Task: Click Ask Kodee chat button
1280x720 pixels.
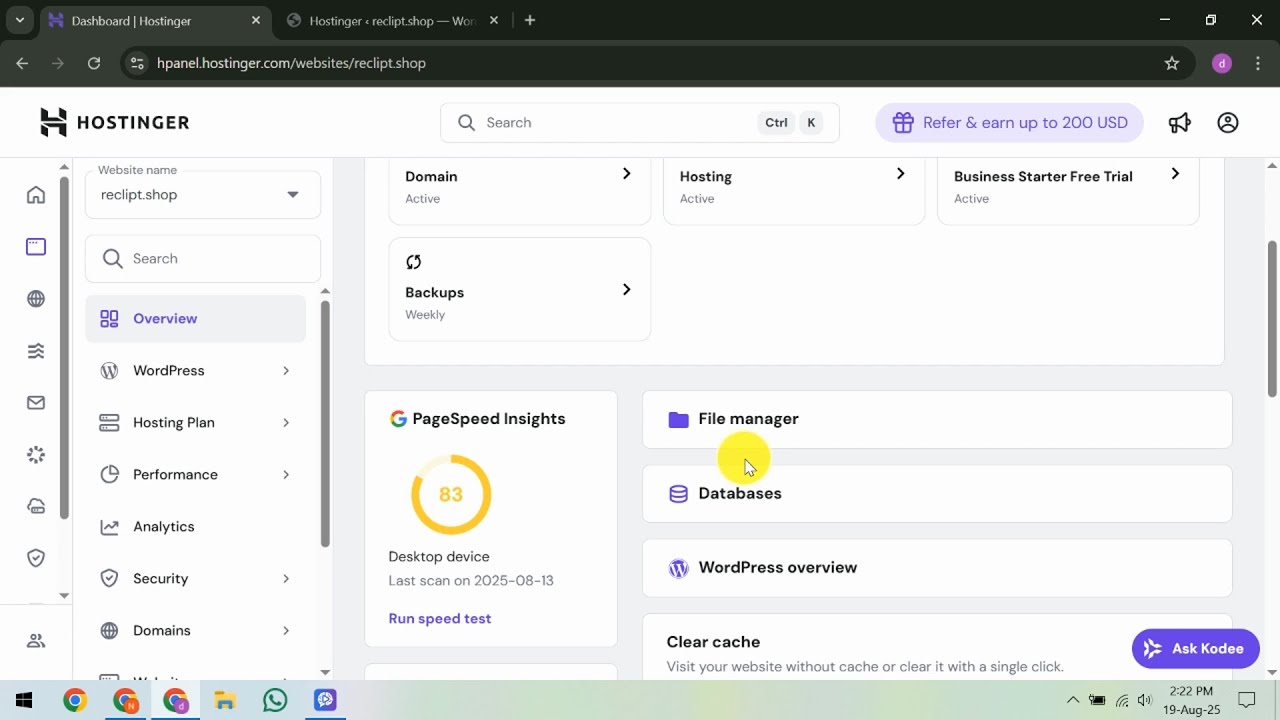Action: pos(1195,649)
